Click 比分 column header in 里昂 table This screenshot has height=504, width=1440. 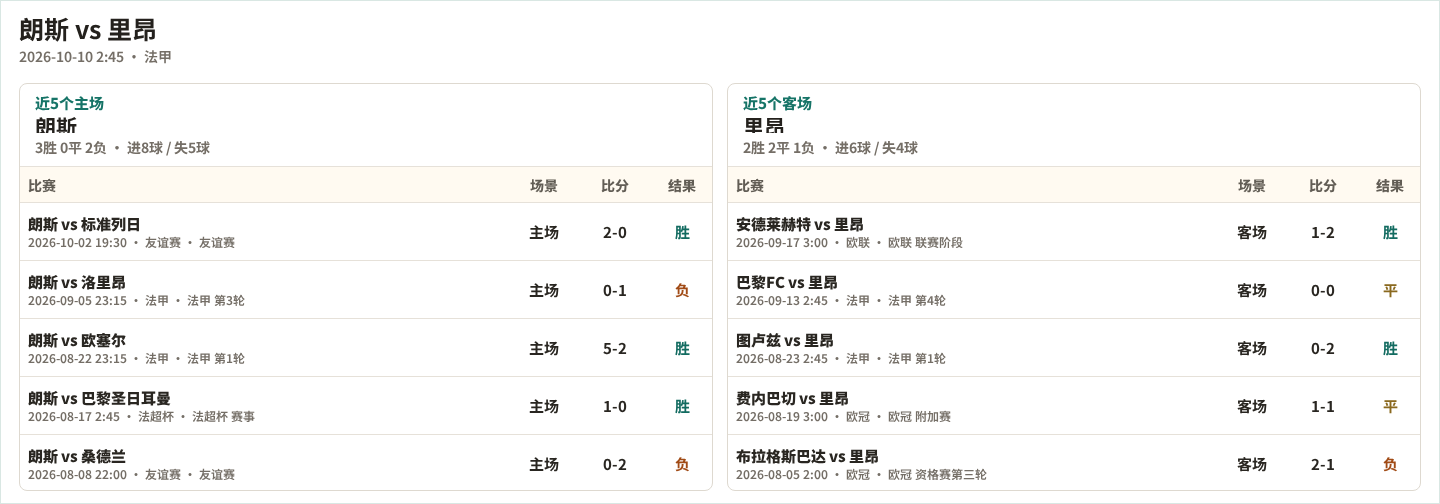click(x=1323, y=185)
